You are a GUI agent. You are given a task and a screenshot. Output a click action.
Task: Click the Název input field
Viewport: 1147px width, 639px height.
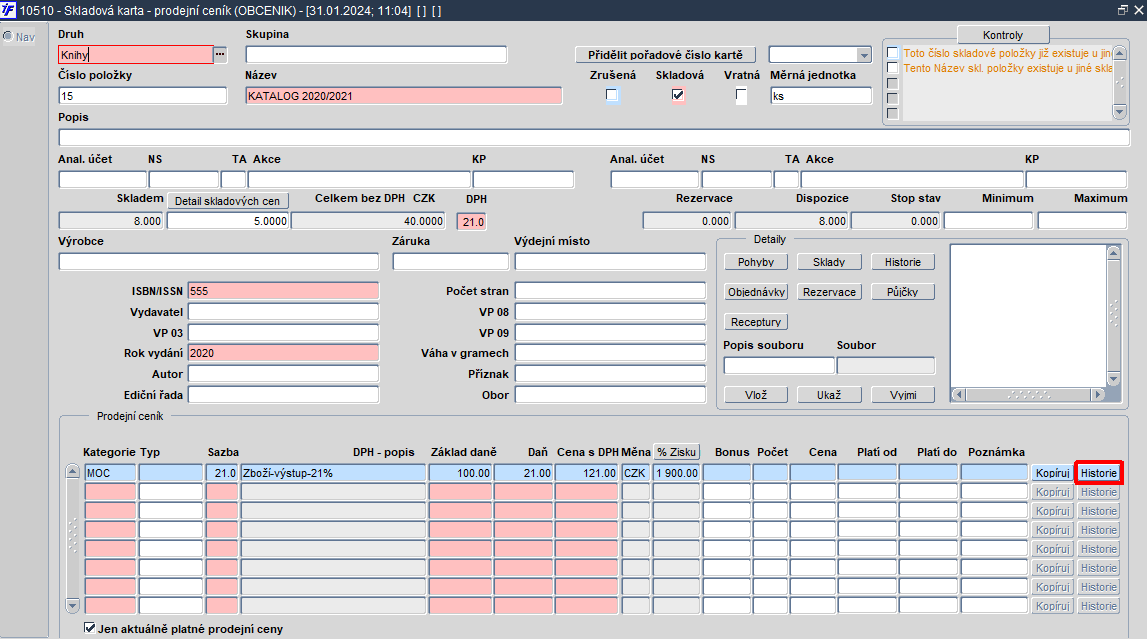(403, 96)
